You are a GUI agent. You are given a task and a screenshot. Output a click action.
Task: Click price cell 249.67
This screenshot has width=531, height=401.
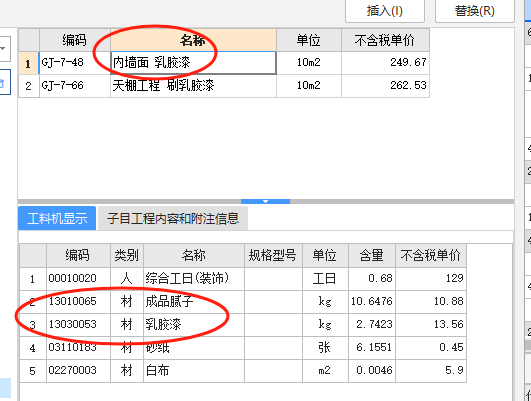pyautogui.click(x=385, y=63)
